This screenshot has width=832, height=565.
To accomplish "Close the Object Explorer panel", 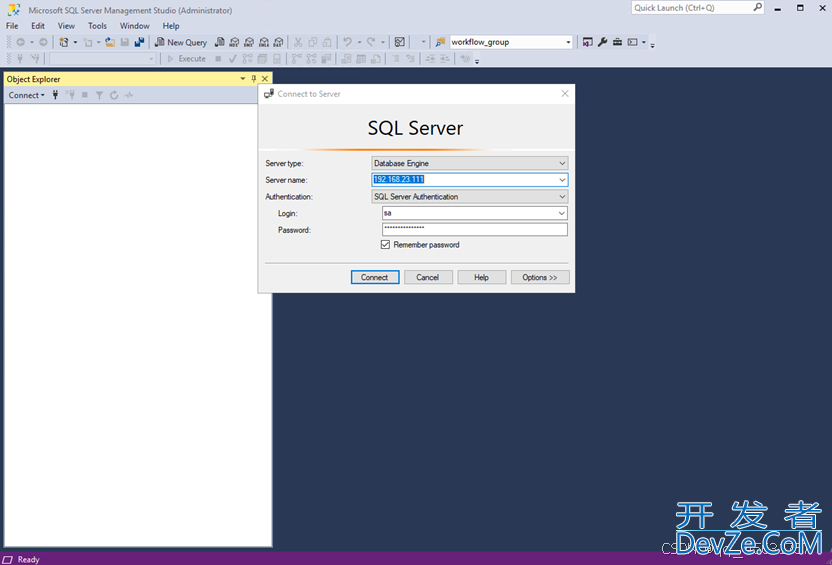I will coord(265,79).
